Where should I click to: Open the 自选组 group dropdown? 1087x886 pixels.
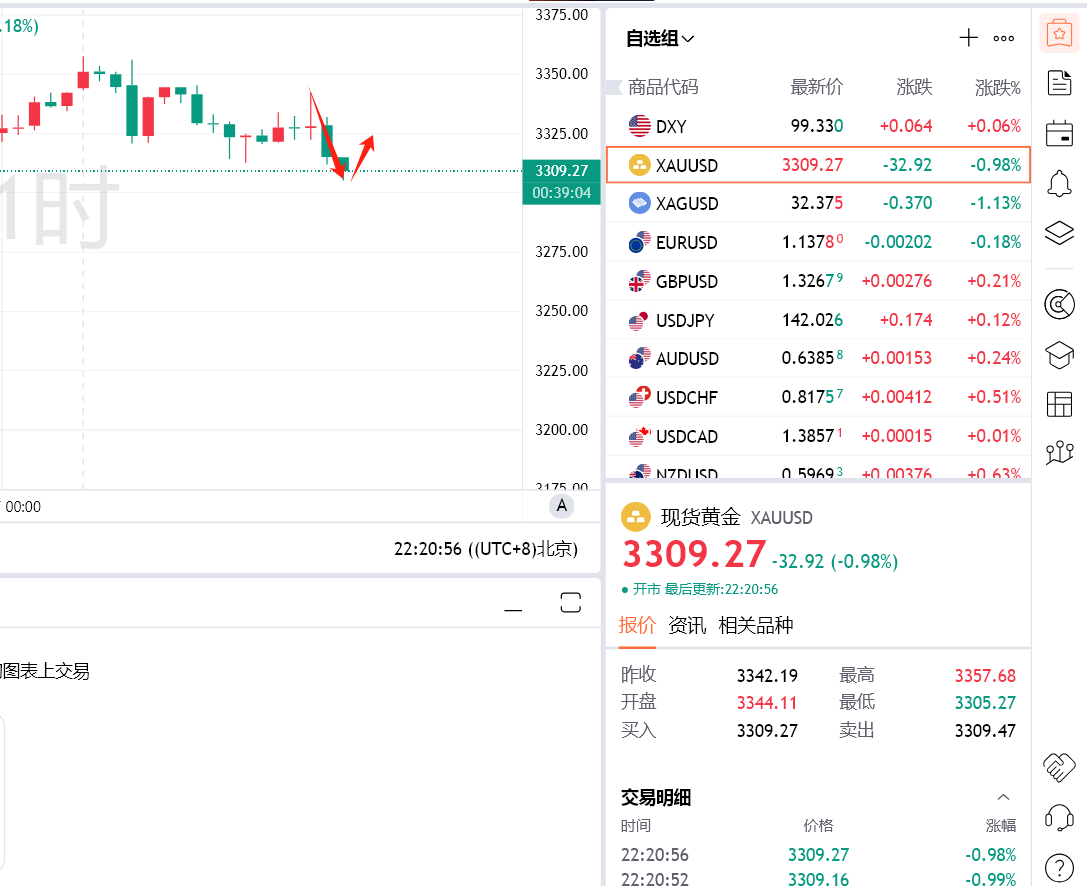(660, 37)
